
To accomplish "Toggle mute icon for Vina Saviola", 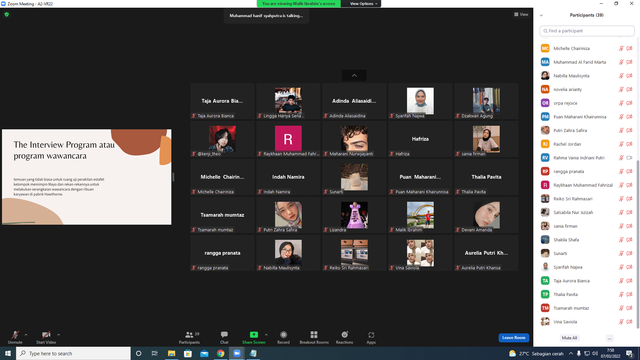I will (x=621, y=322).
